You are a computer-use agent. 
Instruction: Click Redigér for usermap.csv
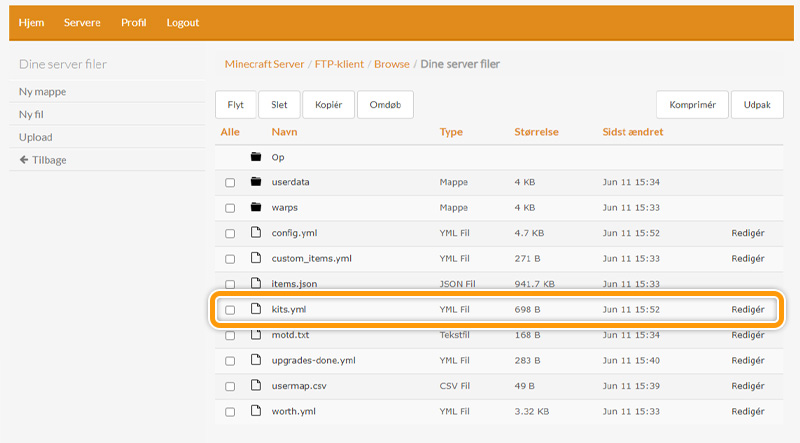pos(748,386)
